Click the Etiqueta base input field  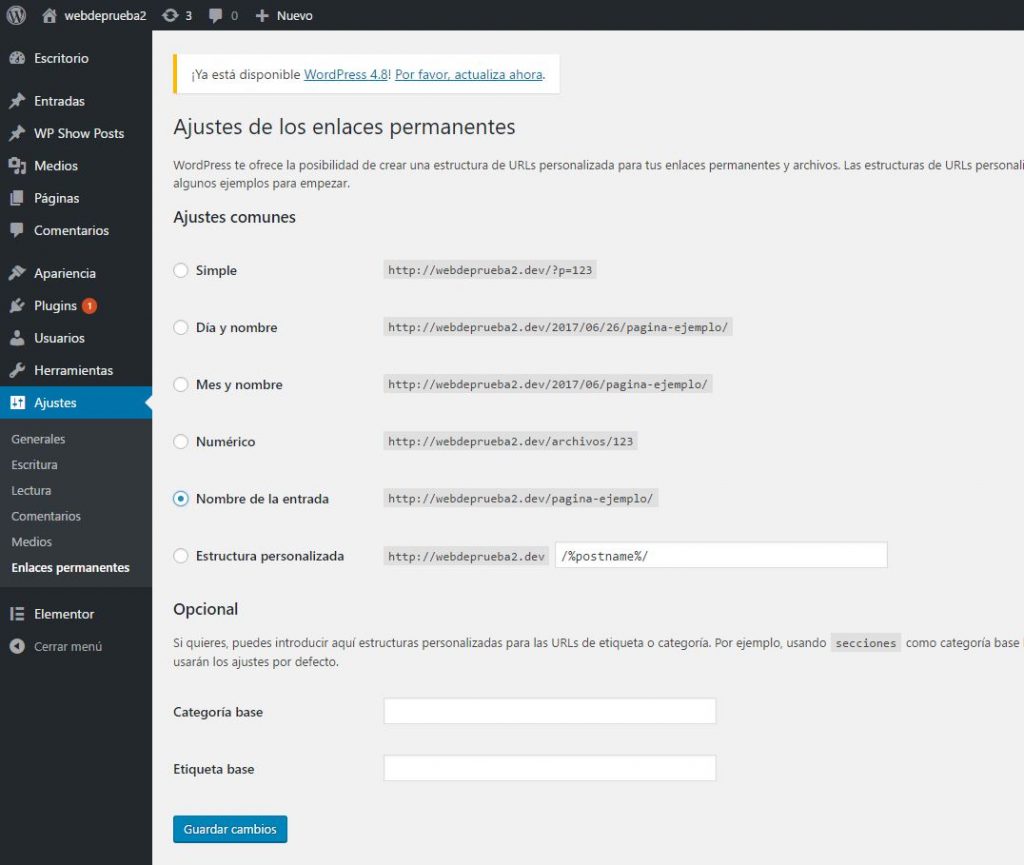(550, 768)
